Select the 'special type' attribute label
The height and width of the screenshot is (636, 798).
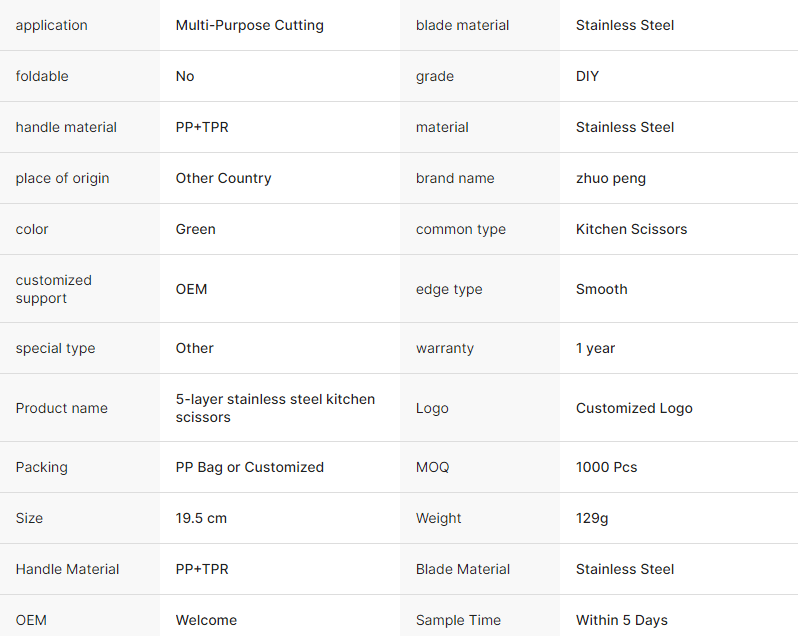pyautogui.click(x=55, y=348)
